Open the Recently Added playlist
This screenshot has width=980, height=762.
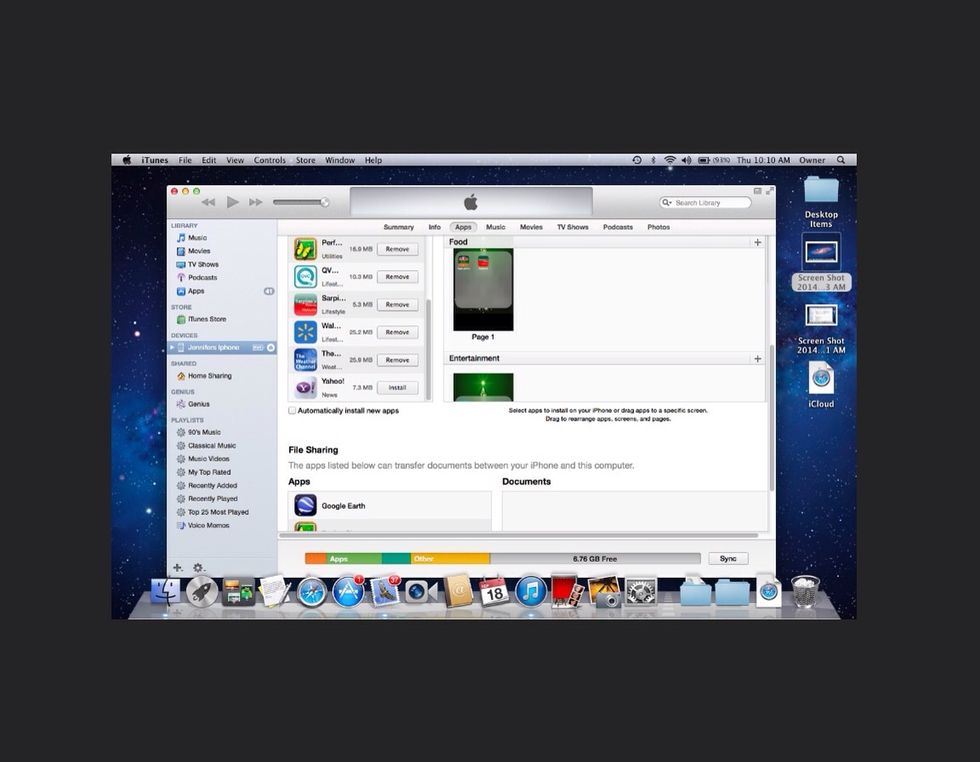[x=212, y=485]
